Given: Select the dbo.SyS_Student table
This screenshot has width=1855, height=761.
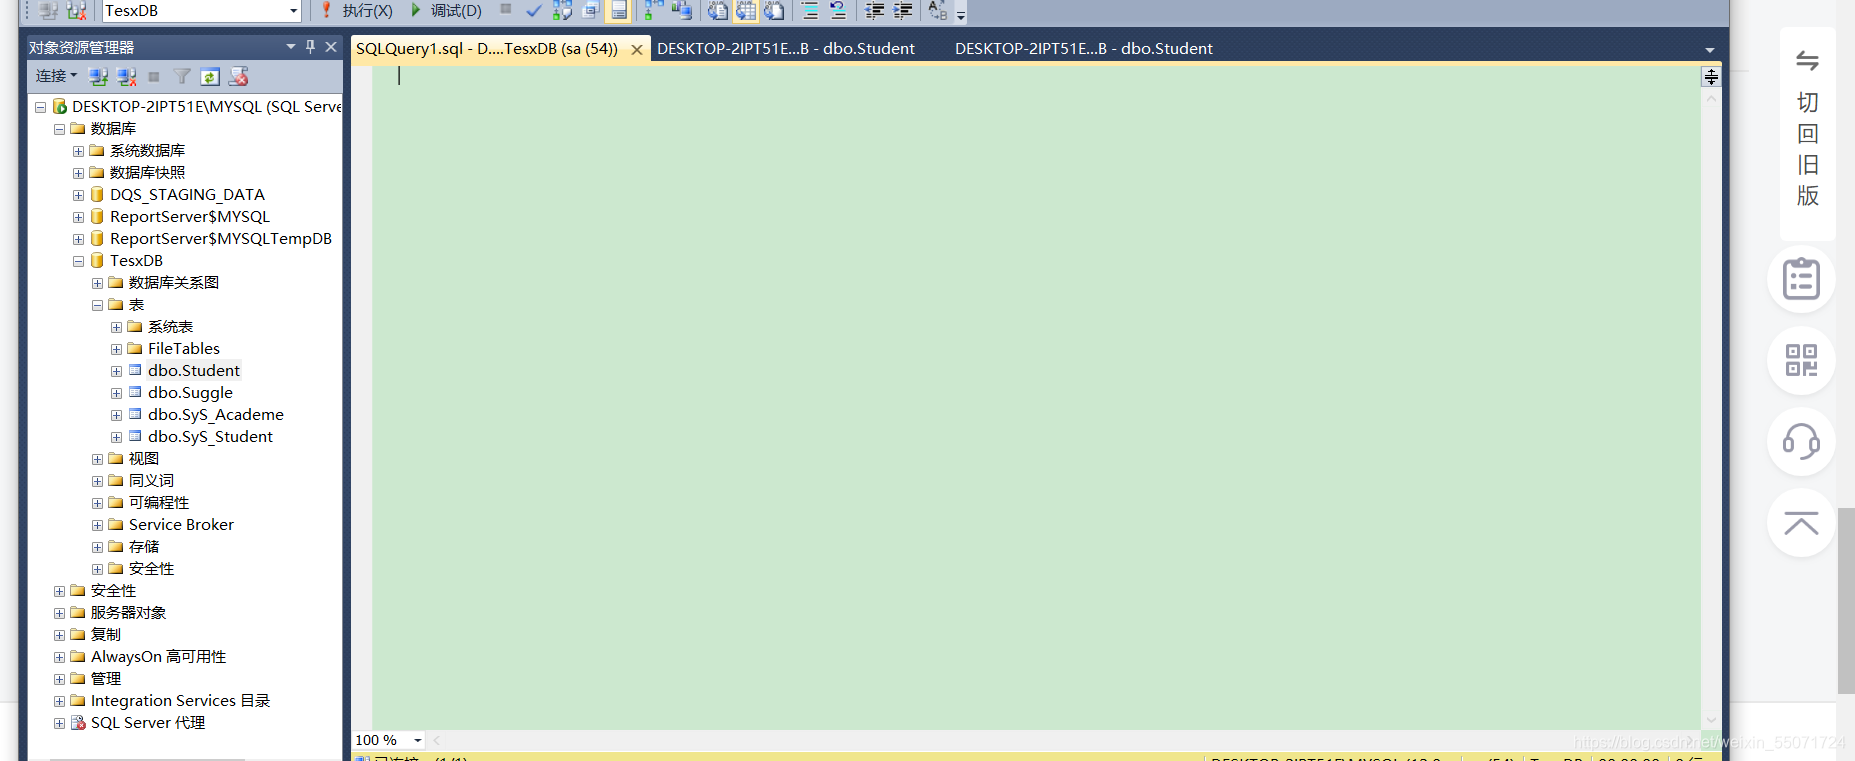Looking at the screenshot, I should pyautogui.click(x=210, y=437).
